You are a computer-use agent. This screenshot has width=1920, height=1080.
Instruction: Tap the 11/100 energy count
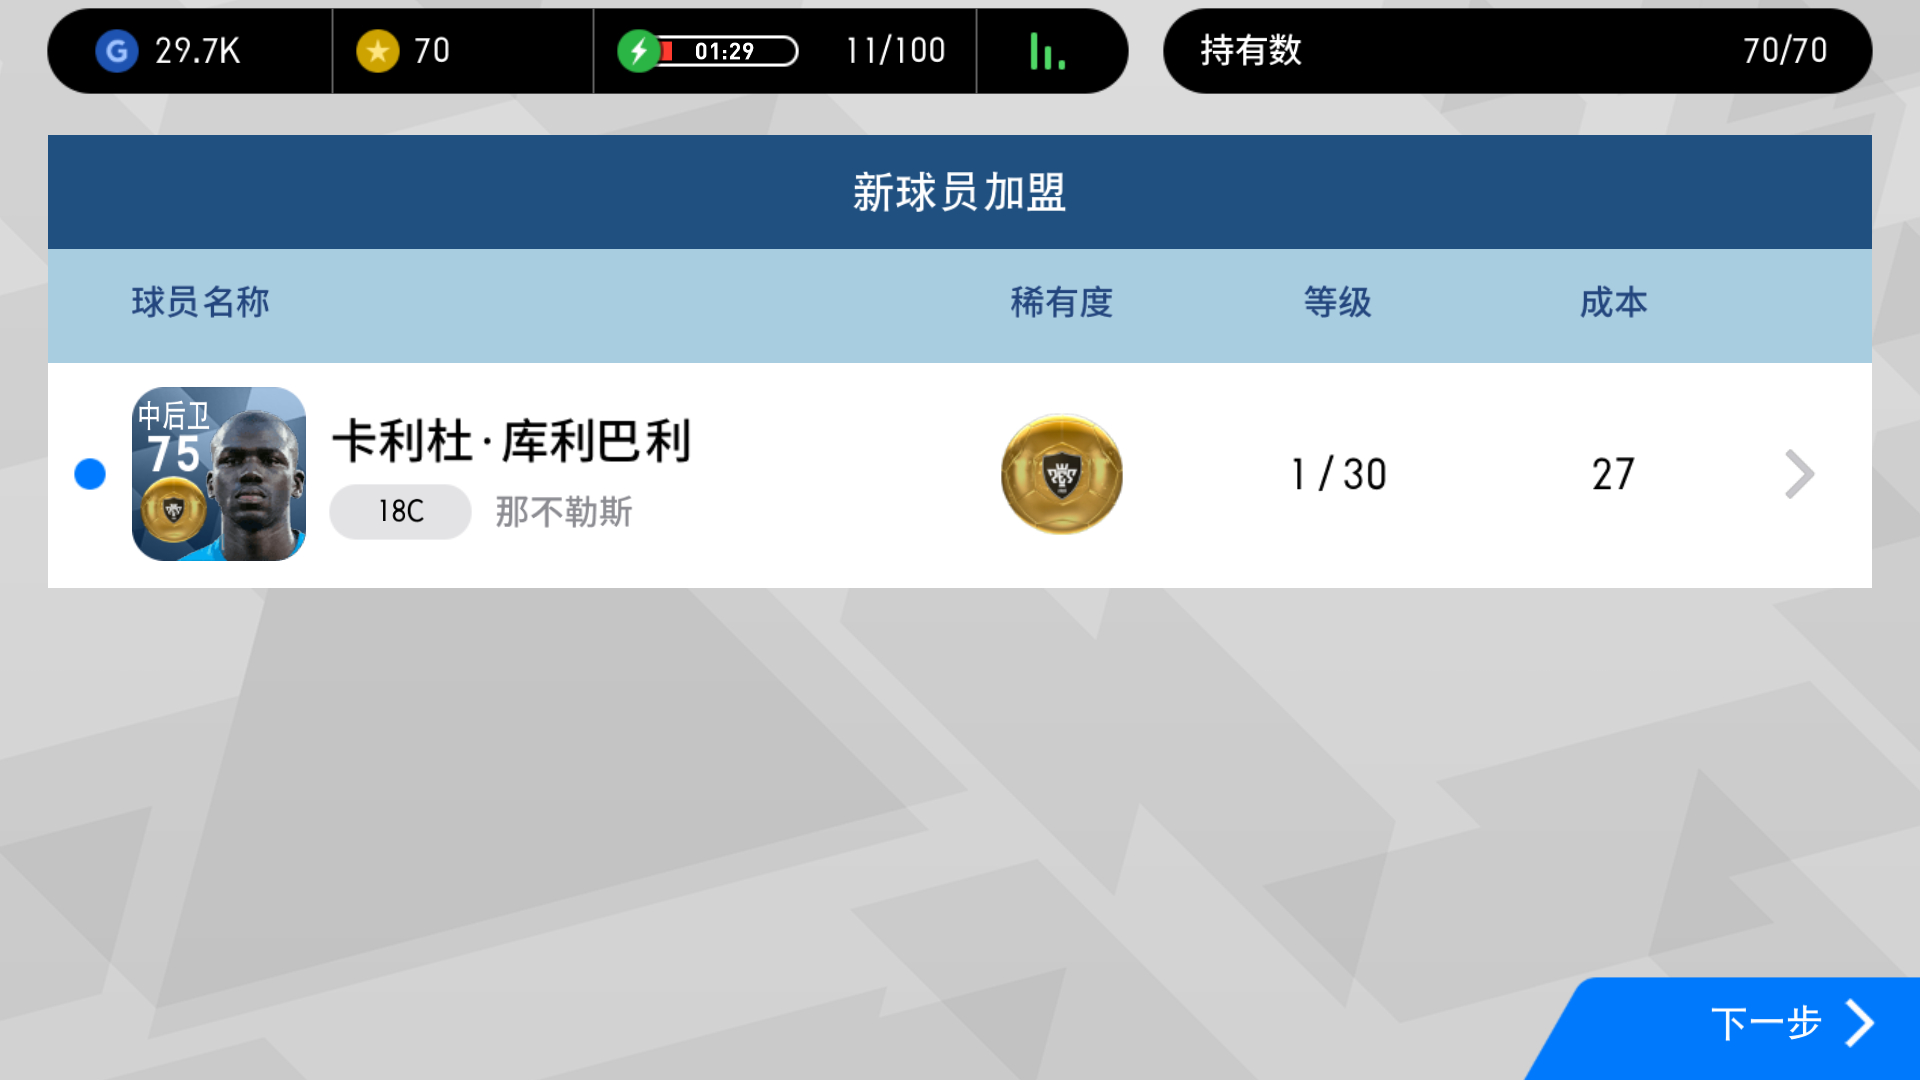[896, 51]
